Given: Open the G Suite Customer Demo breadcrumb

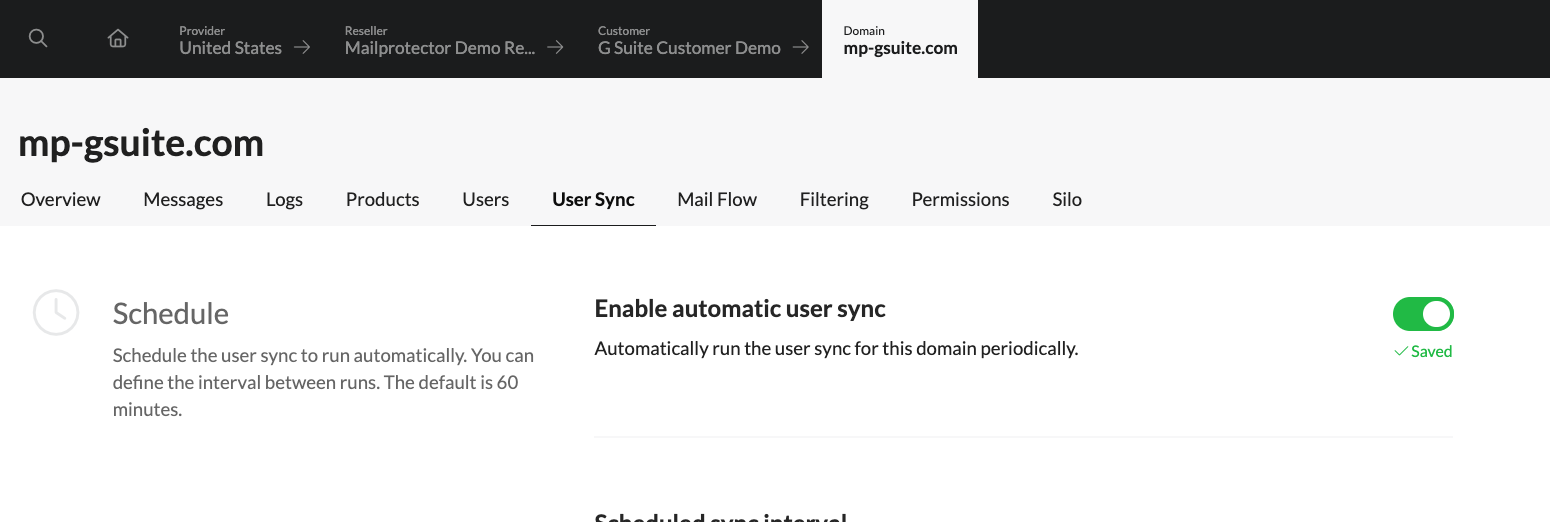Looking at the screenshot, I should [689, 47].
